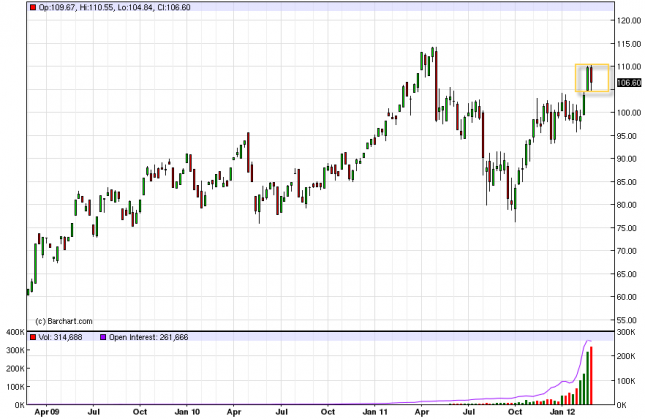The image size is (645, 419).
Task: Click the 120.00 price axis label
Action: [x=629, y=21]
